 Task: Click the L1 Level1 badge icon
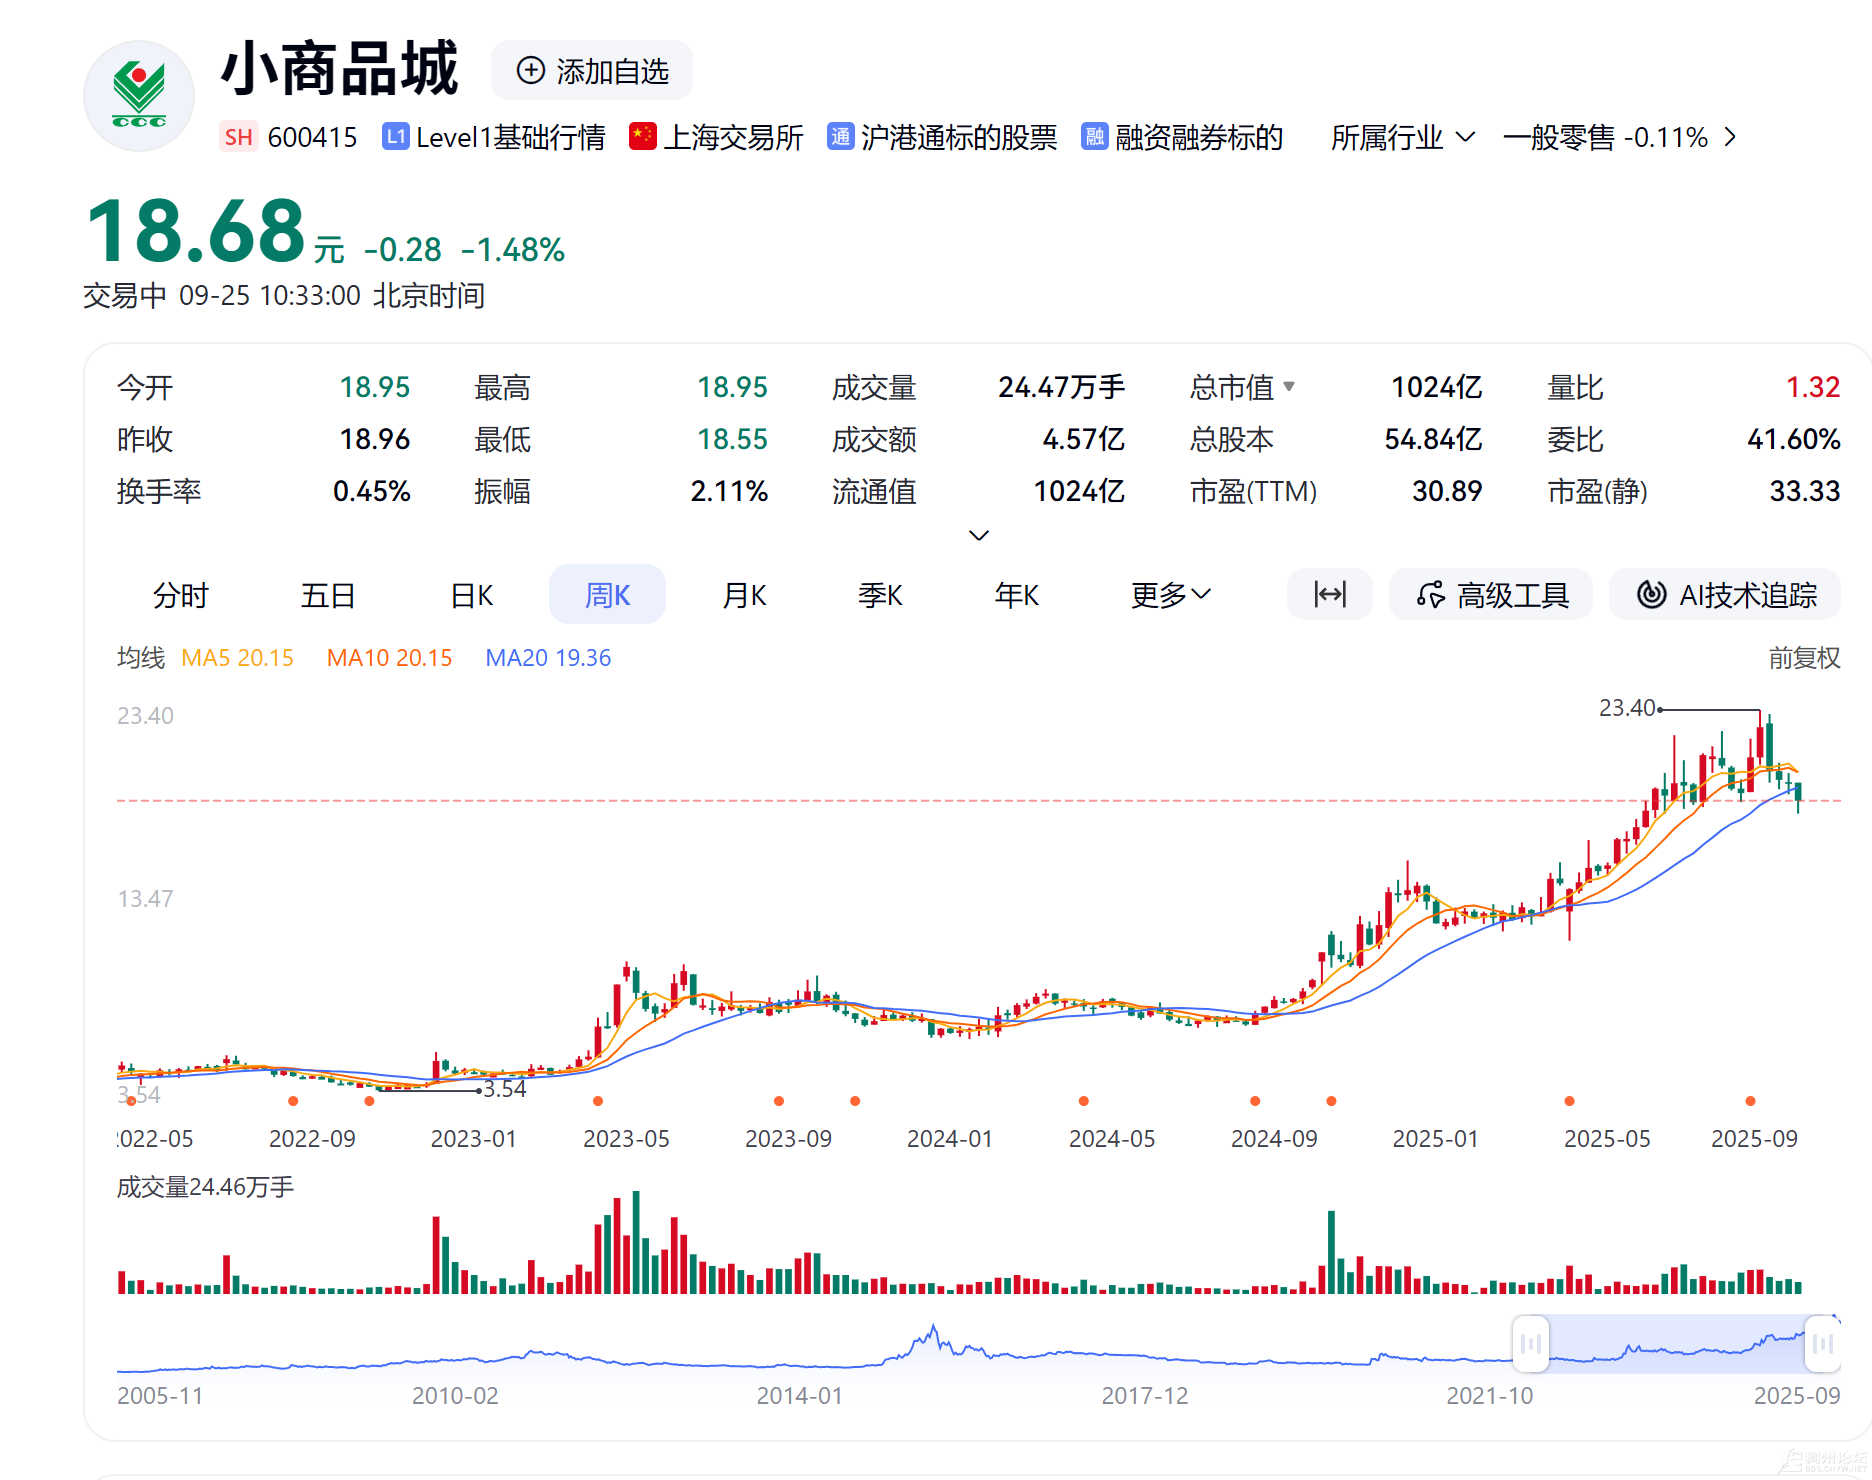click(396, 137)
